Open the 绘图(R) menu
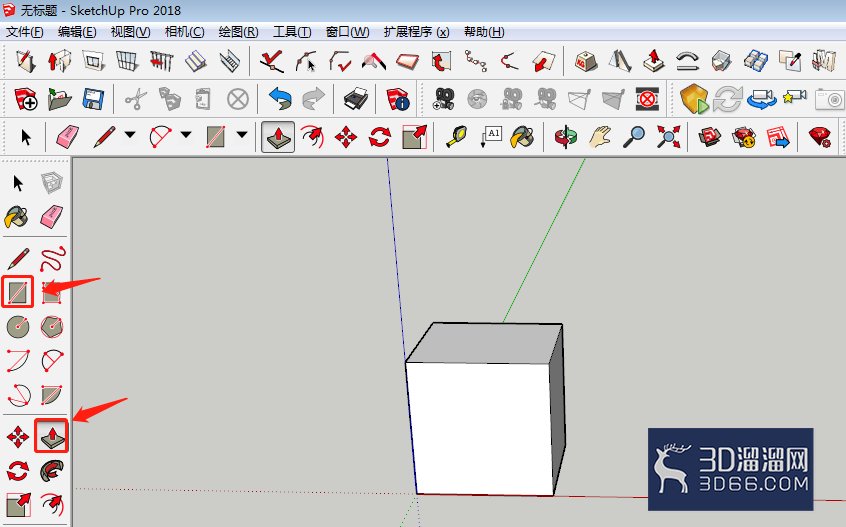Image resolution: width=846 pixels, height=527 pixels. (238, 32)
